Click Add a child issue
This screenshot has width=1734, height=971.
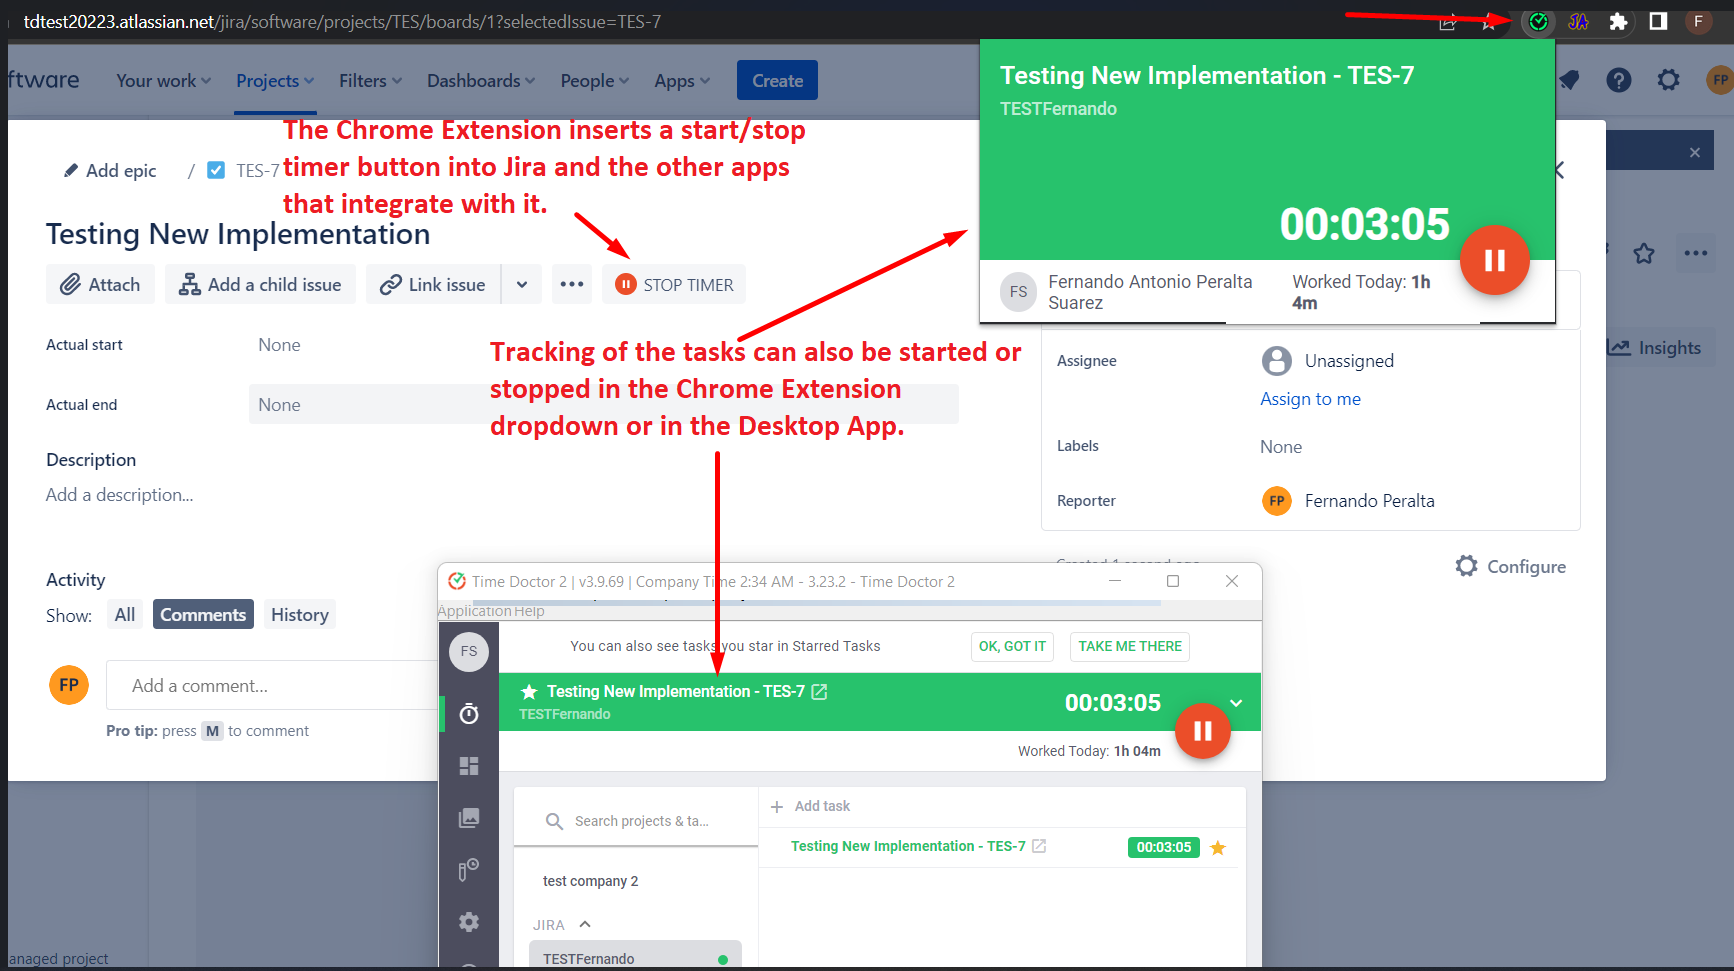coord(260,285)
